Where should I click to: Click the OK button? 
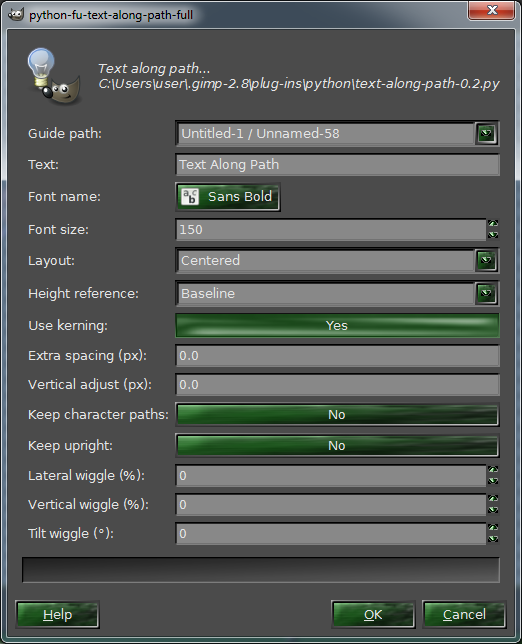coord(373,614)
